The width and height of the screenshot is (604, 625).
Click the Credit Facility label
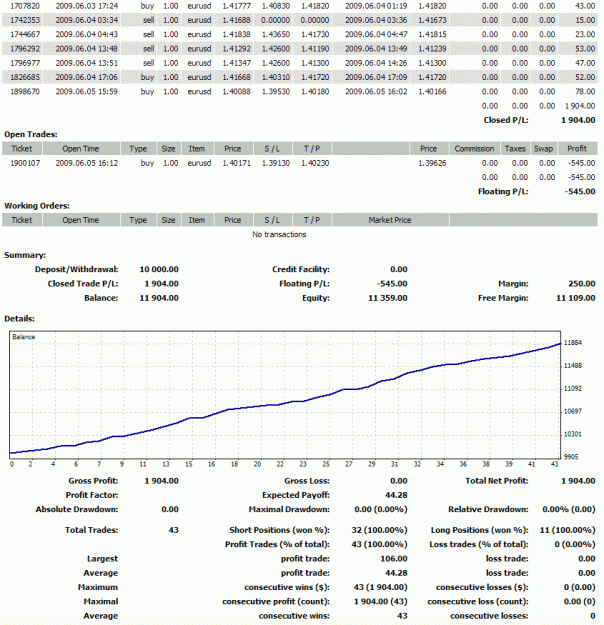tap(301, 269)
